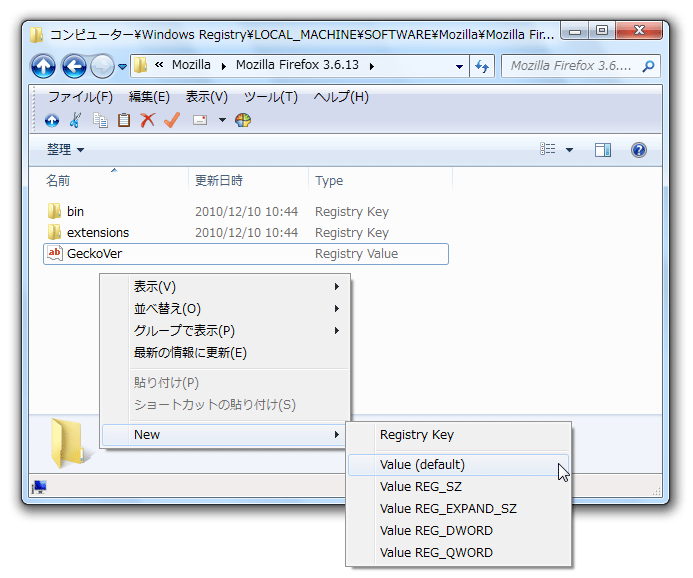Choose Value REG_SZ from submenu
This screenshot has width=693, height=578.
coord(458,487)
